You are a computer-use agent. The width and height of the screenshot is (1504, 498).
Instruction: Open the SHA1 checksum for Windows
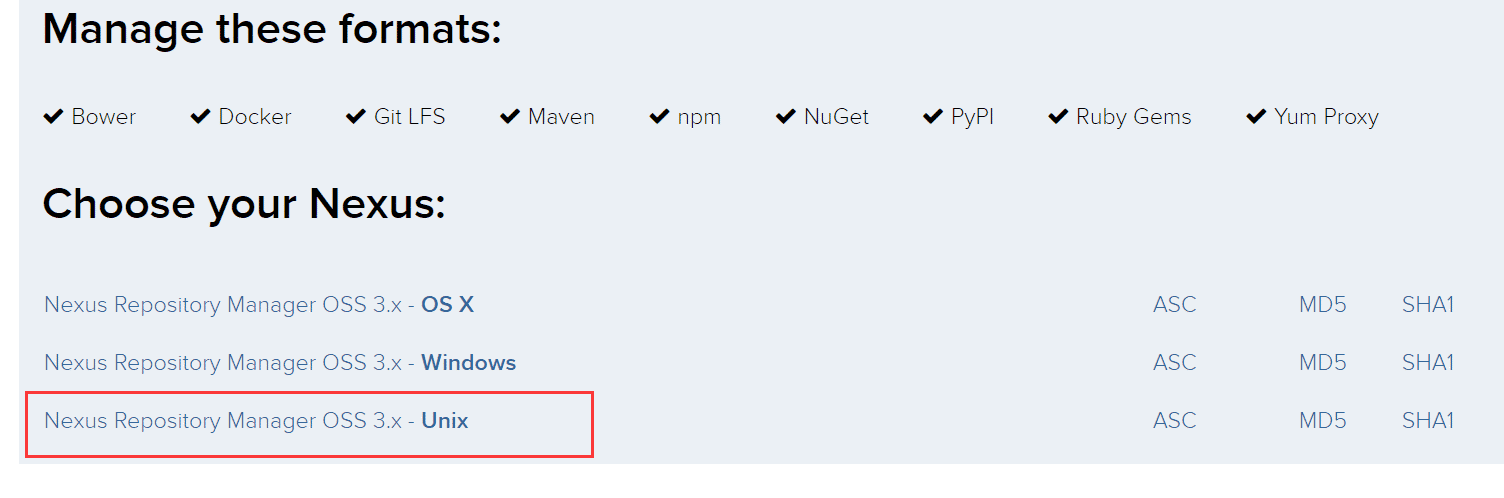1427,362
